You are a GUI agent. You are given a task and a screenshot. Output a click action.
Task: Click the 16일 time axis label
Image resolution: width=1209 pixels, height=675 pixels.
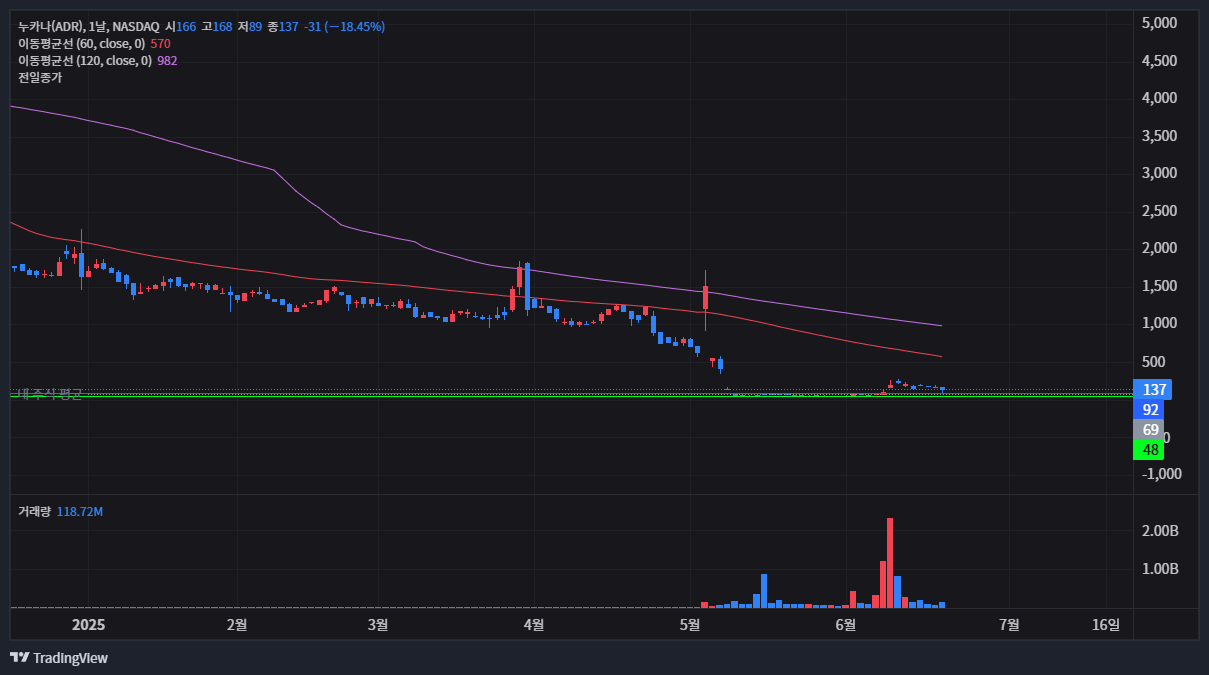1106,625
